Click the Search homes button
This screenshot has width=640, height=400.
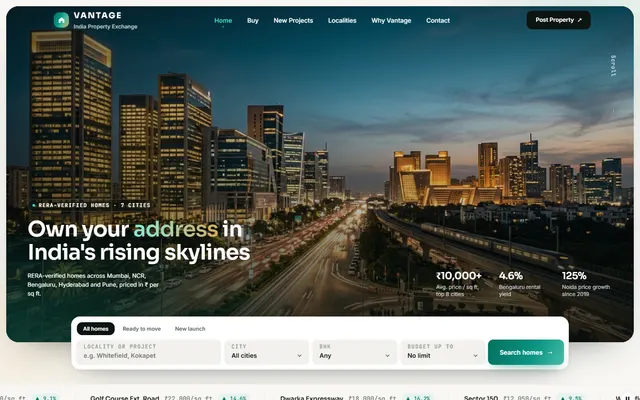526,352
